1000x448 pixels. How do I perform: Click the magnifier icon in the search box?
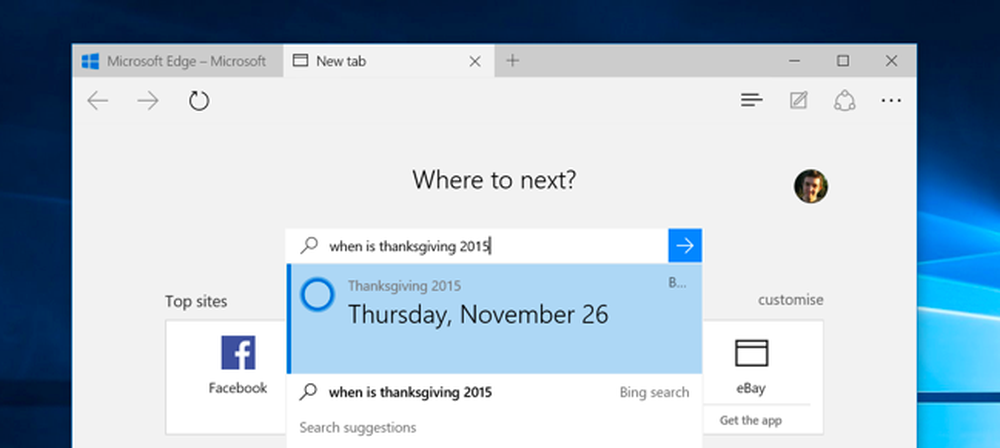pyautogui.click(x=309, y=246)
